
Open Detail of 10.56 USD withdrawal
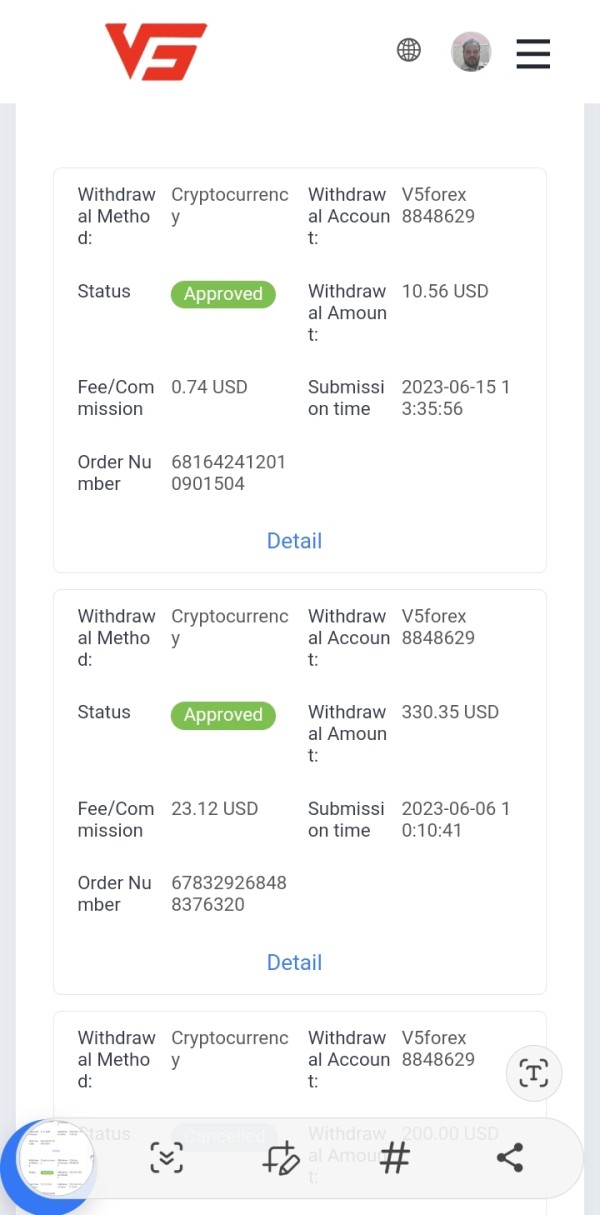pyautogui.click(x=294, y=541)
